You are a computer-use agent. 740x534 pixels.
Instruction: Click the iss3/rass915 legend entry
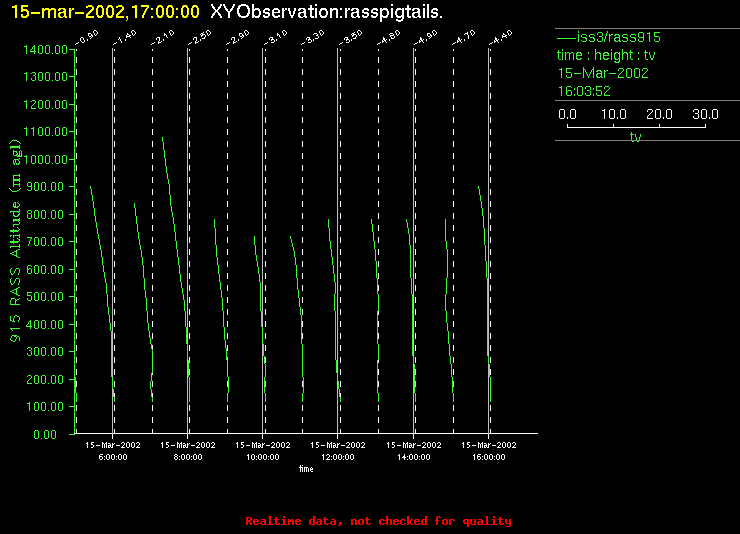609,37
